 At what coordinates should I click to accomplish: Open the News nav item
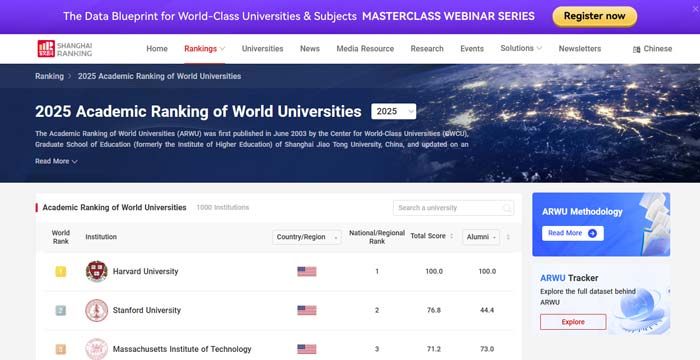(310, 49)
